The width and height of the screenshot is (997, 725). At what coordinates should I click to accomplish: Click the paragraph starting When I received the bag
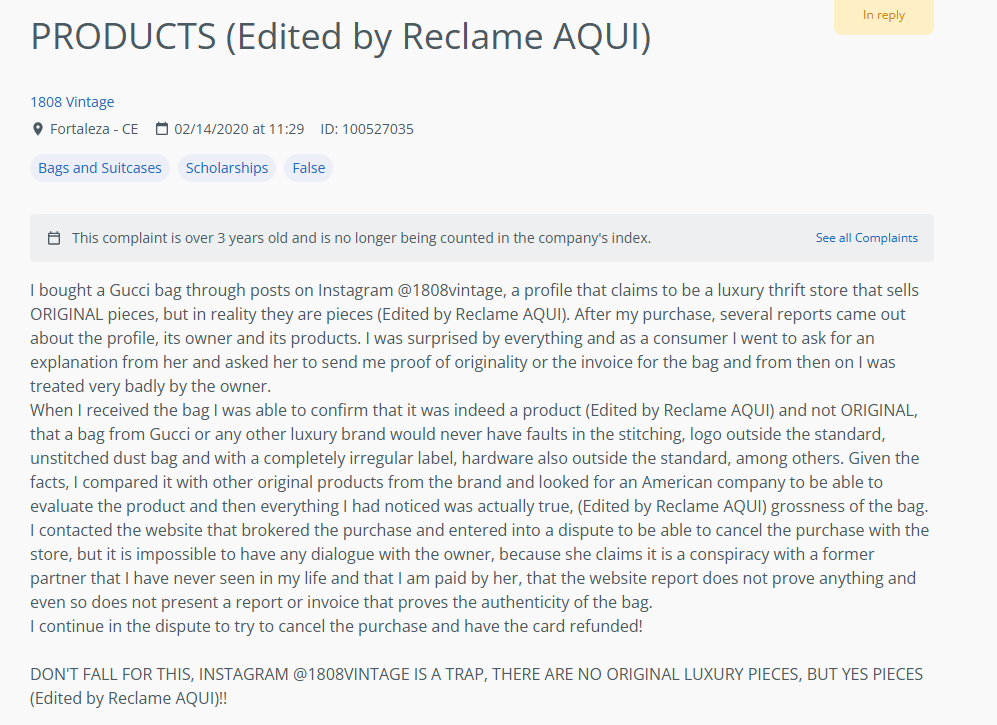[479, 459]
